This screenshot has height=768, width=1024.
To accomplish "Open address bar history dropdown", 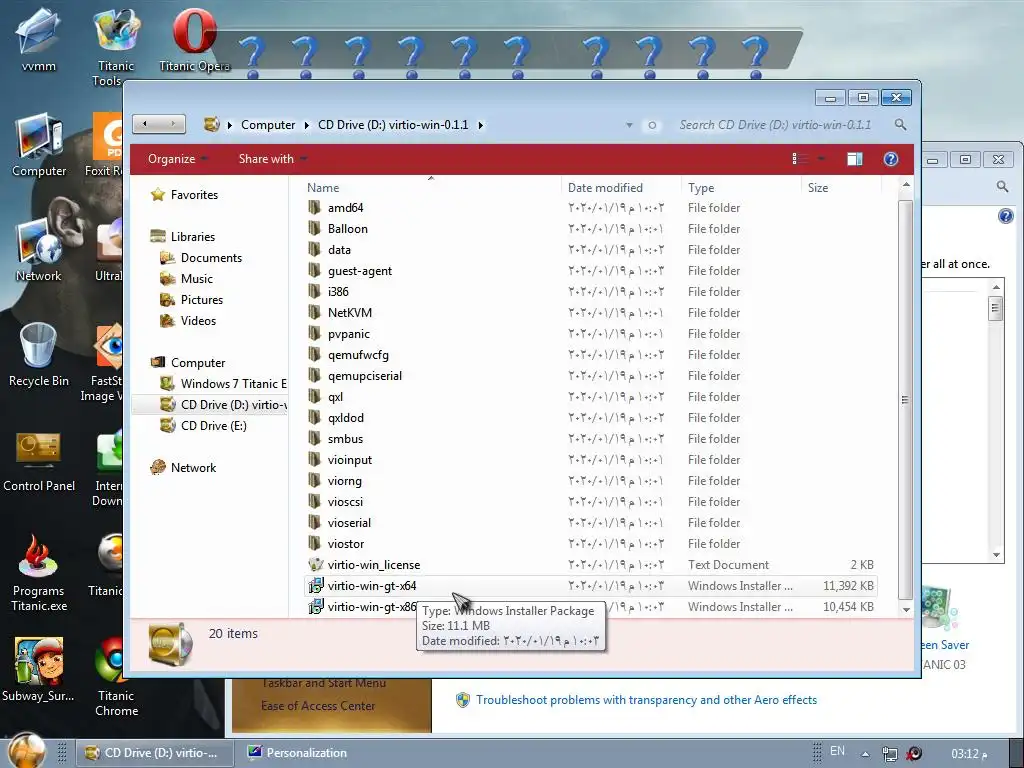I will point(629,125).
